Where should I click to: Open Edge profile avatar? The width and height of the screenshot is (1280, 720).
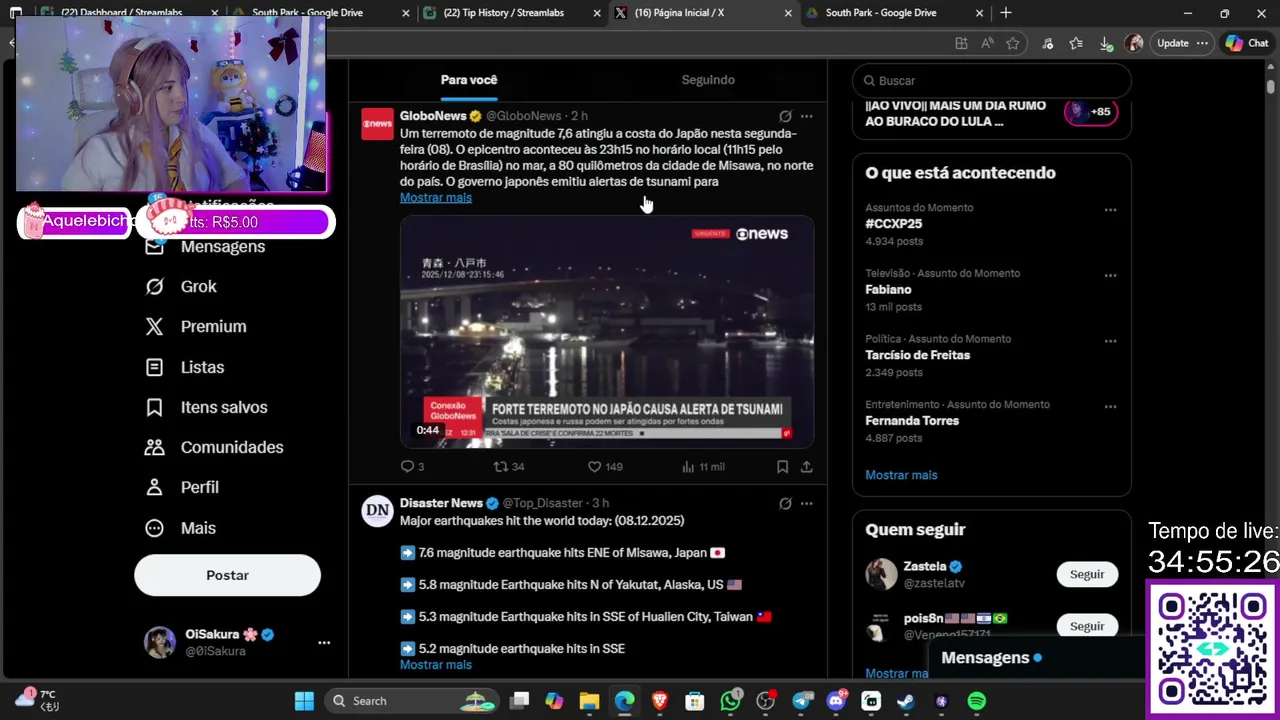[1134, 43]
